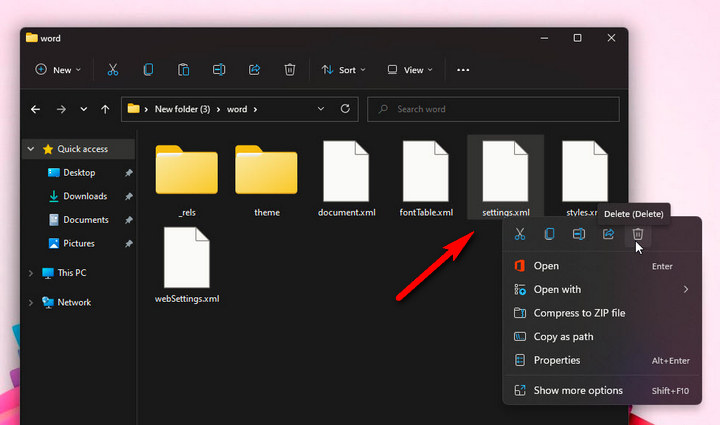This screenshot has height=425, width=720.
Task: Select the webSettings.xml file
Action: pos(187,265)
